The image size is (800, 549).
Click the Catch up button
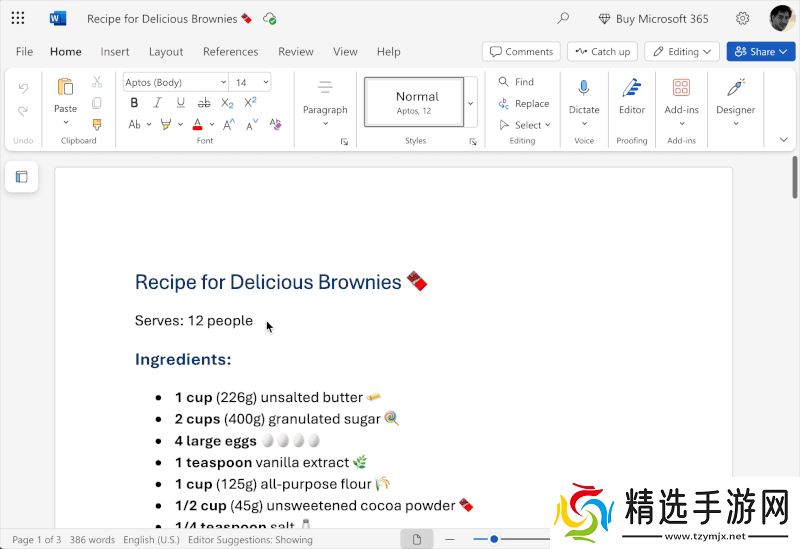(x=602, y=52)
